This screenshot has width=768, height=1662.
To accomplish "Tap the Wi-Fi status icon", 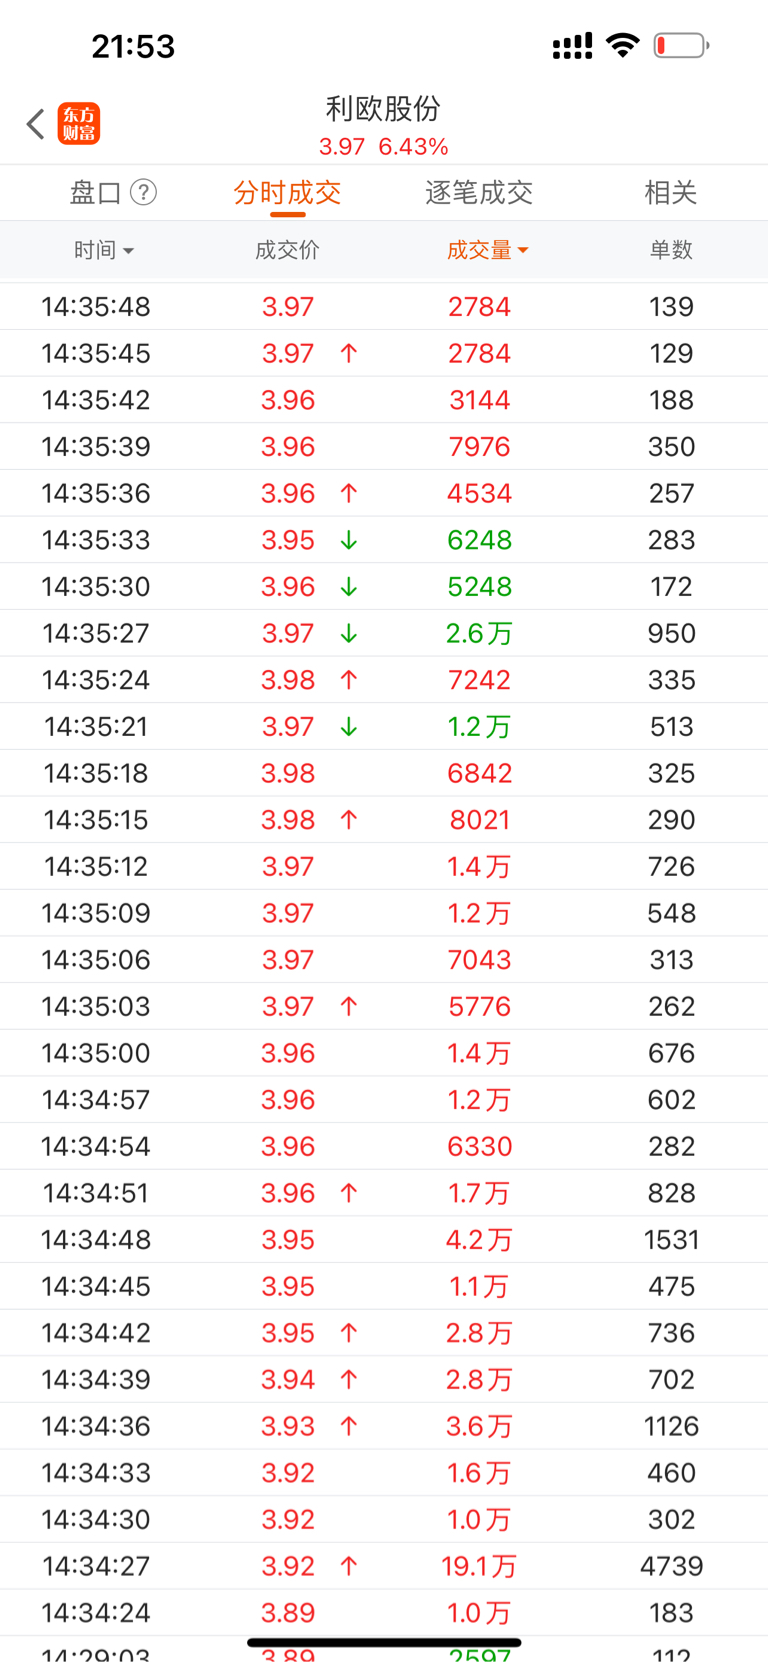I will tap(623, 45).
